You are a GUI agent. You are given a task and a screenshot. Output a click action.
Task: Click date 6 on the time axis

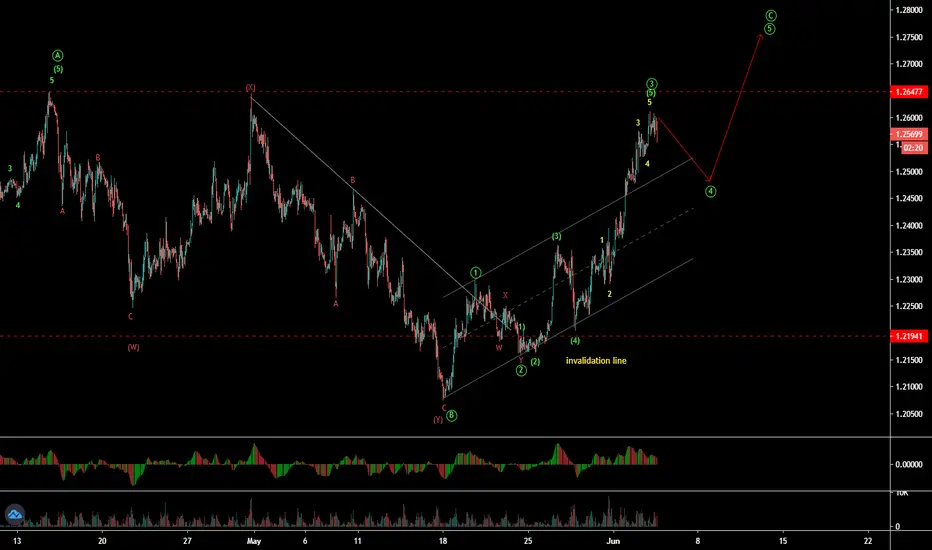(x=305, y=541)
